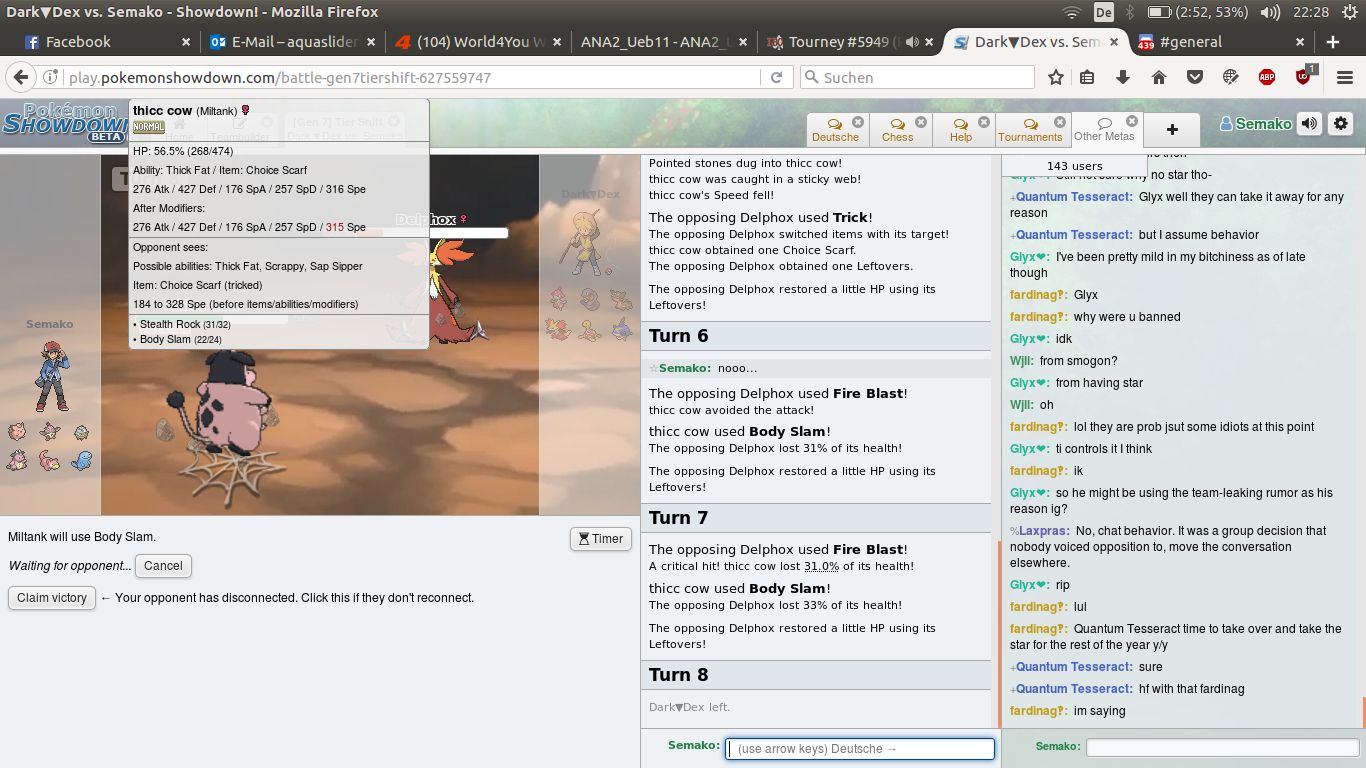1366x768 pixels.
Task: Click the battle chat message input
Action: [860, 749]
